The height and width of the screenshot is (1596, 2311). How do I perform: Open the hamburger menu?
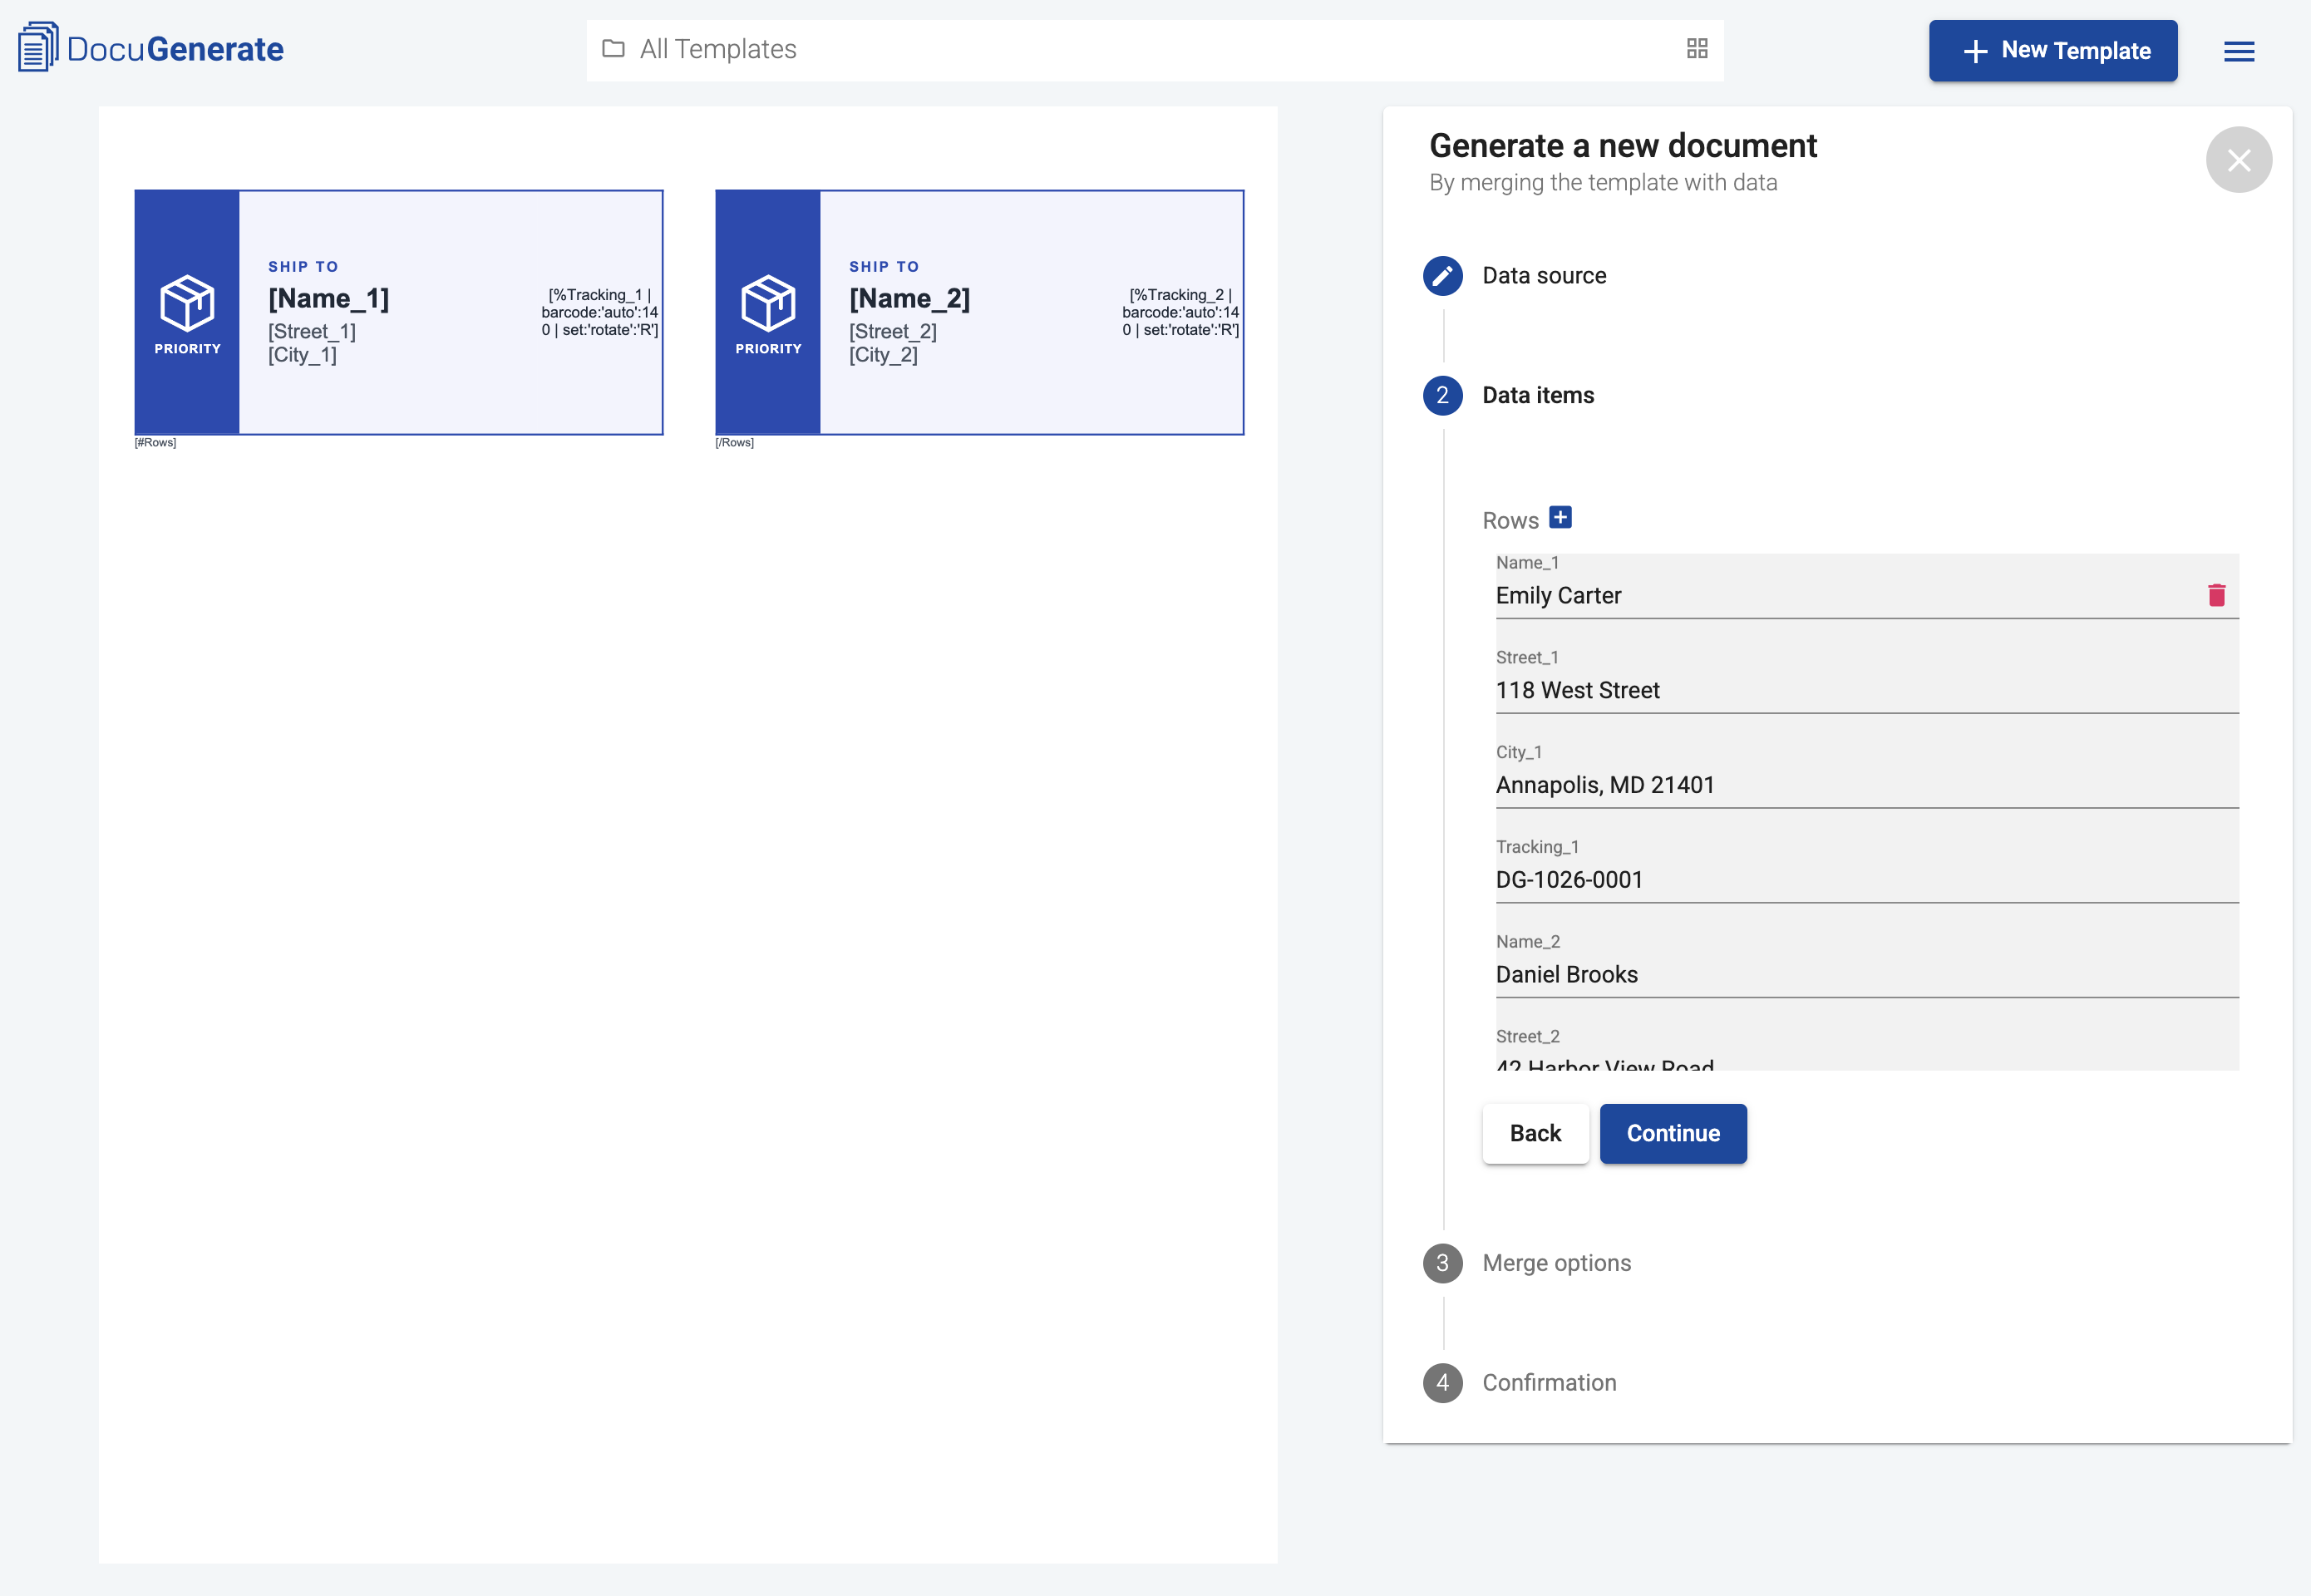coord(2239,51)
